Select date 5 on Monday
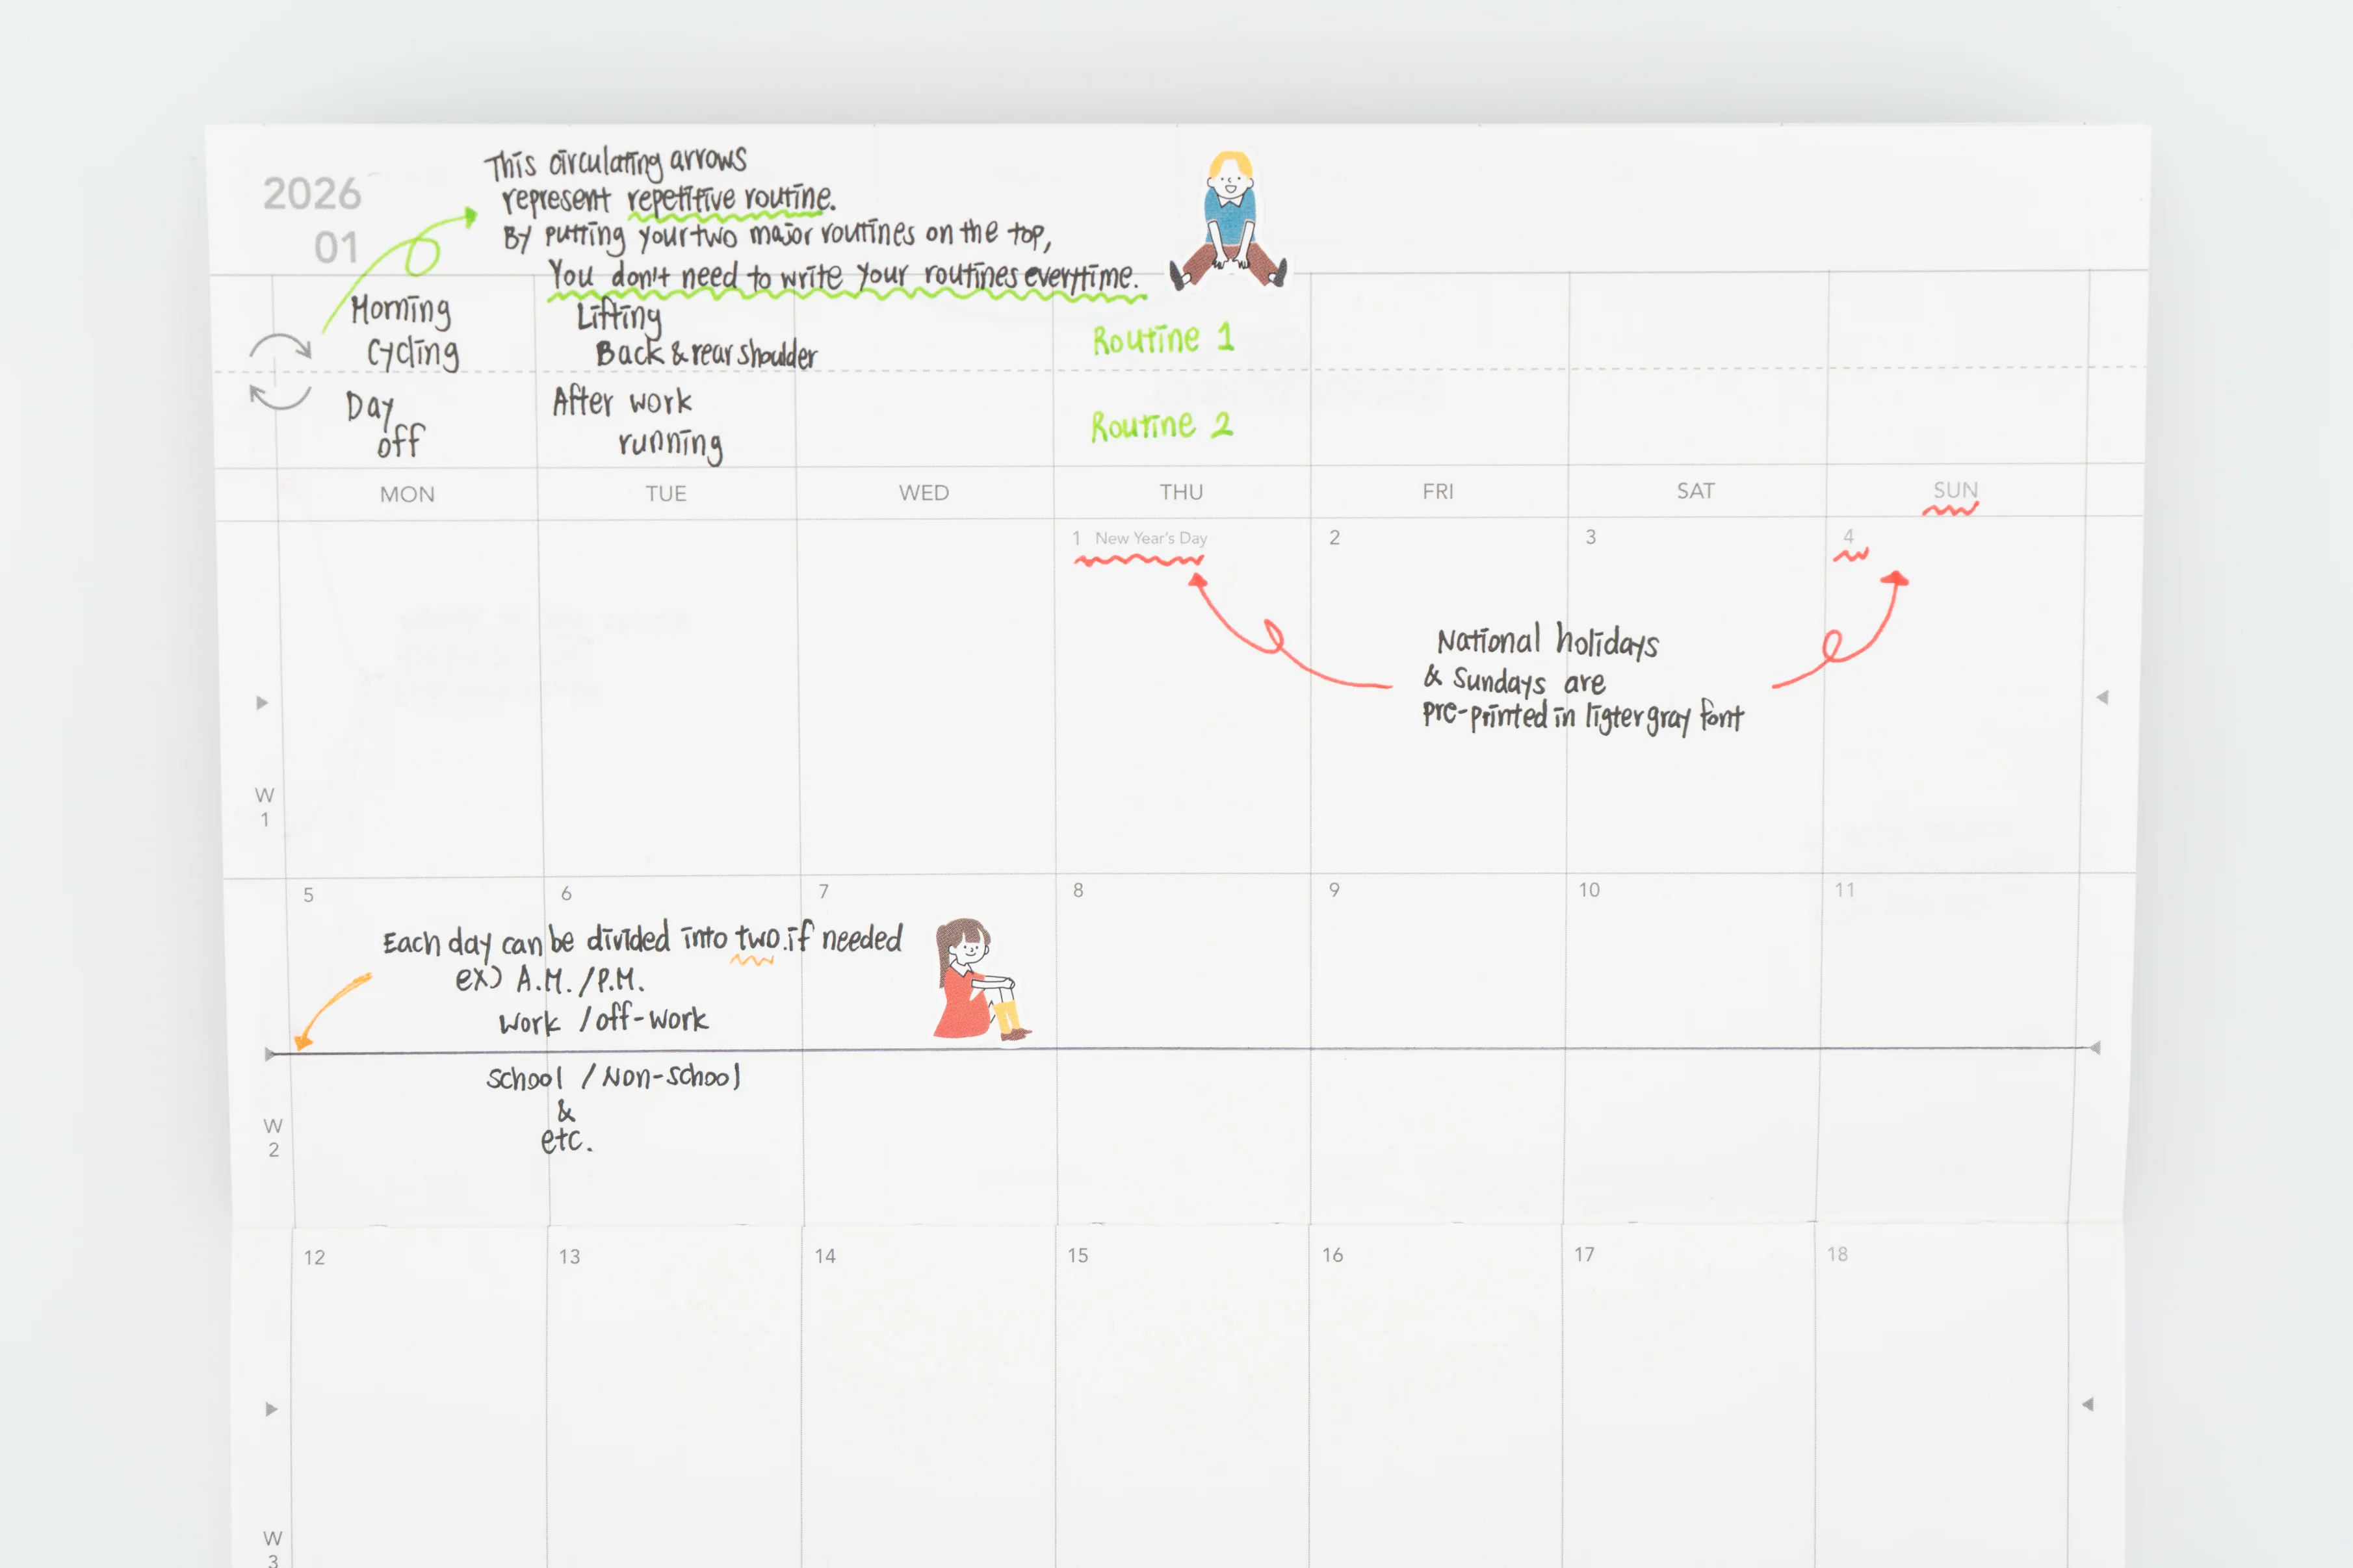 tap(309, 895)
